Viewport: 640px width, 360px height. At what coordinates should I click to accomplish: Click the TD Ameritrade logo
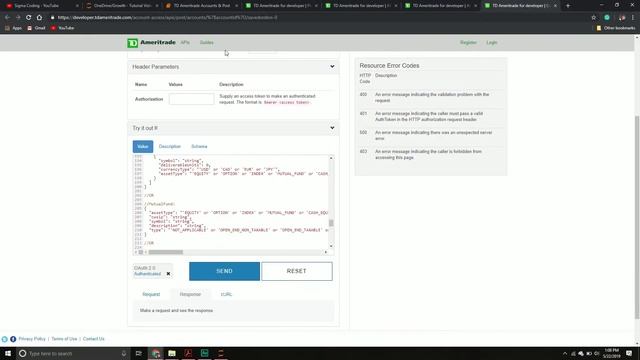(151, 42)
